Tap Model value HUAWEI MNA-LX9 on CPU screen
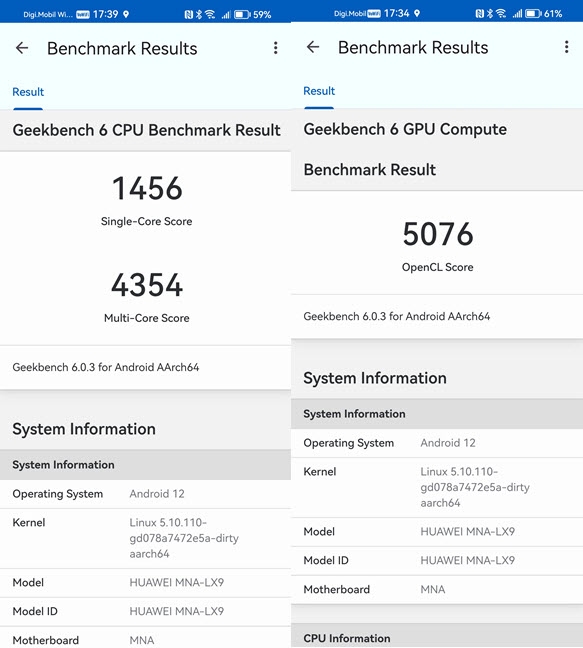583x648 pixels. pos(177,583)
